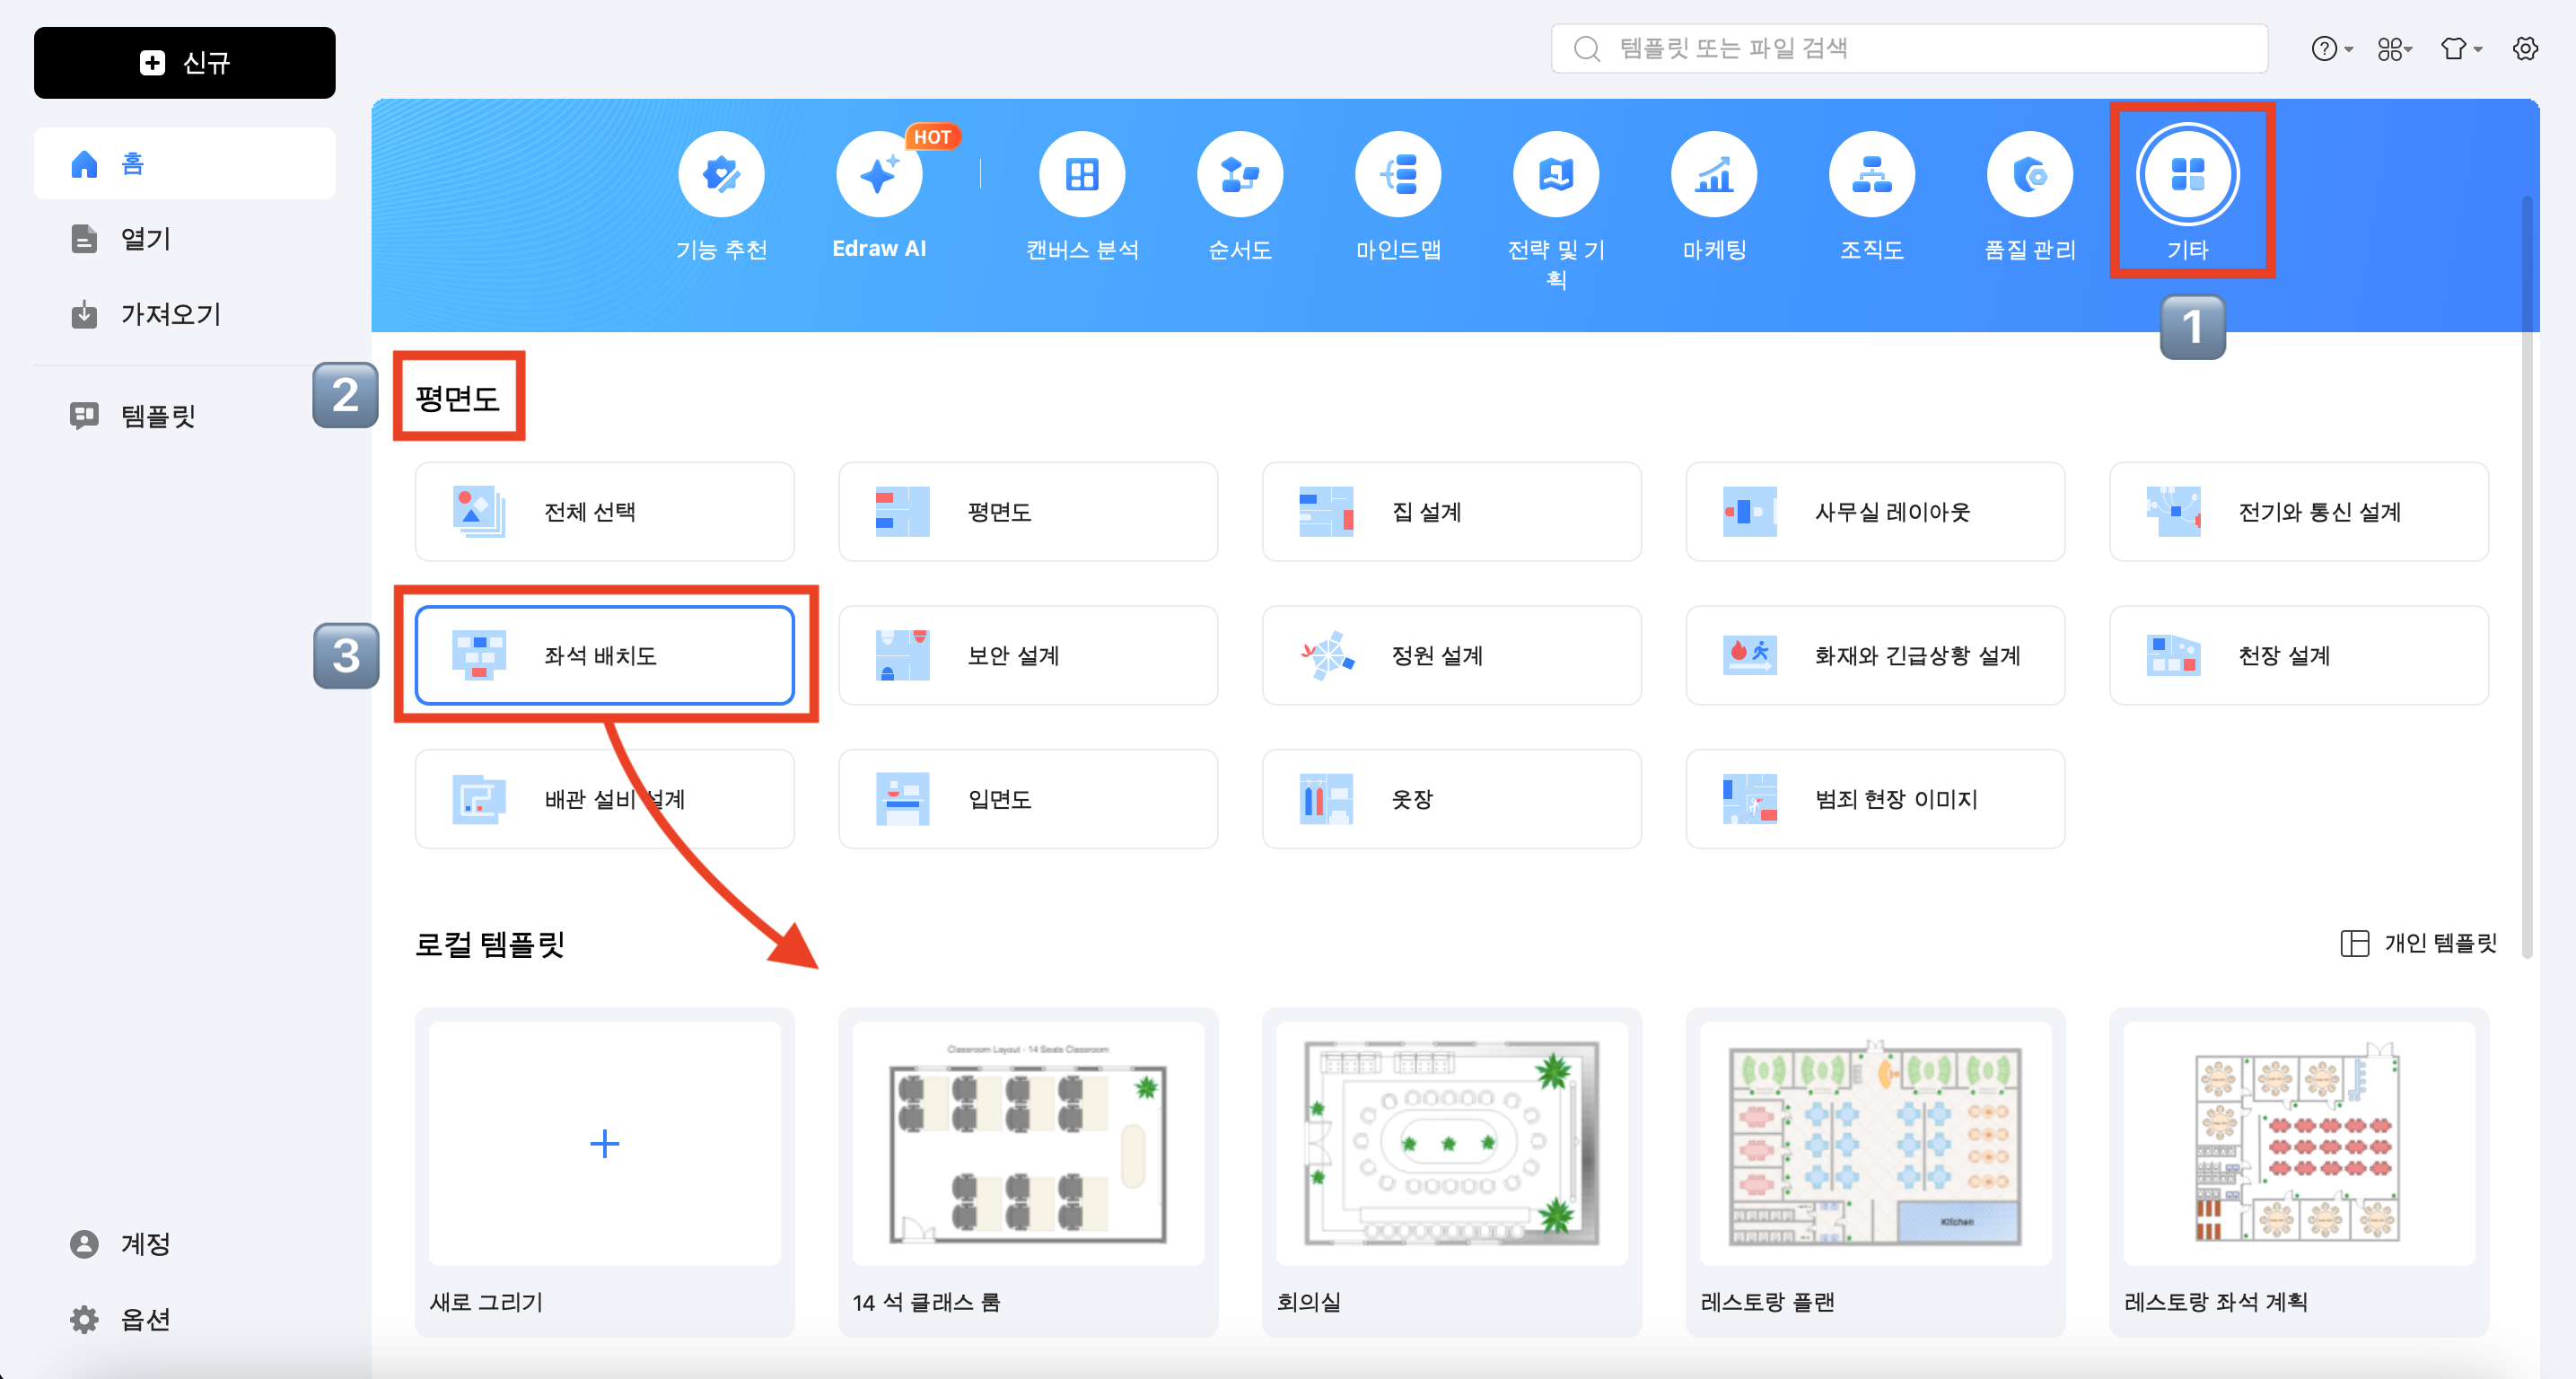The height and width of the screenshot is (1379, 2576).
Task: Click the 새로 그리기 blank drawing thumbnail
Action: 605,1144
